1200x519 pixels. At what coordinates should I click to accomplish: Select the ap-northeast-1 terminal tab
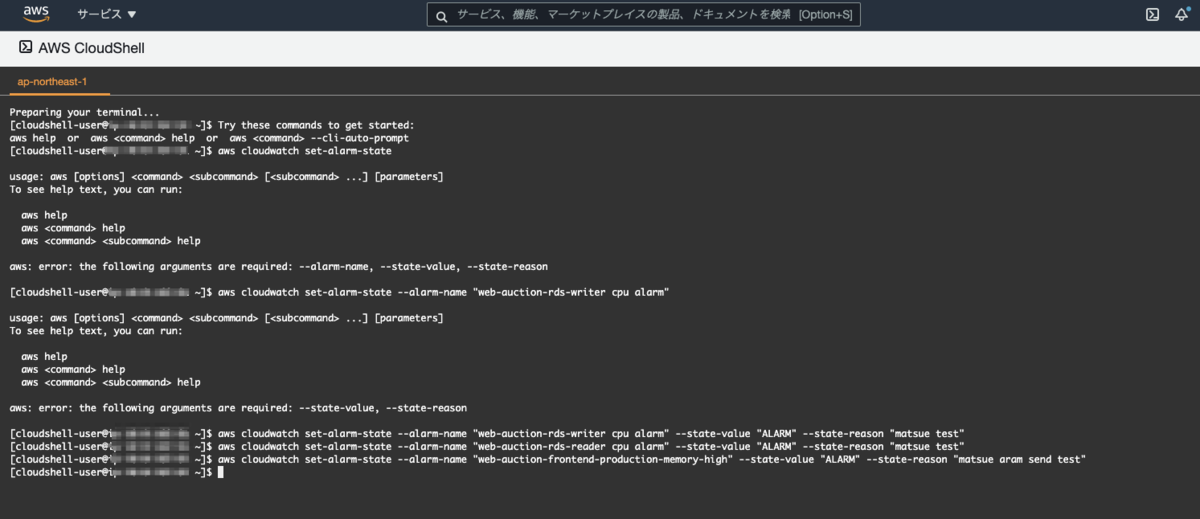[52, 81]
